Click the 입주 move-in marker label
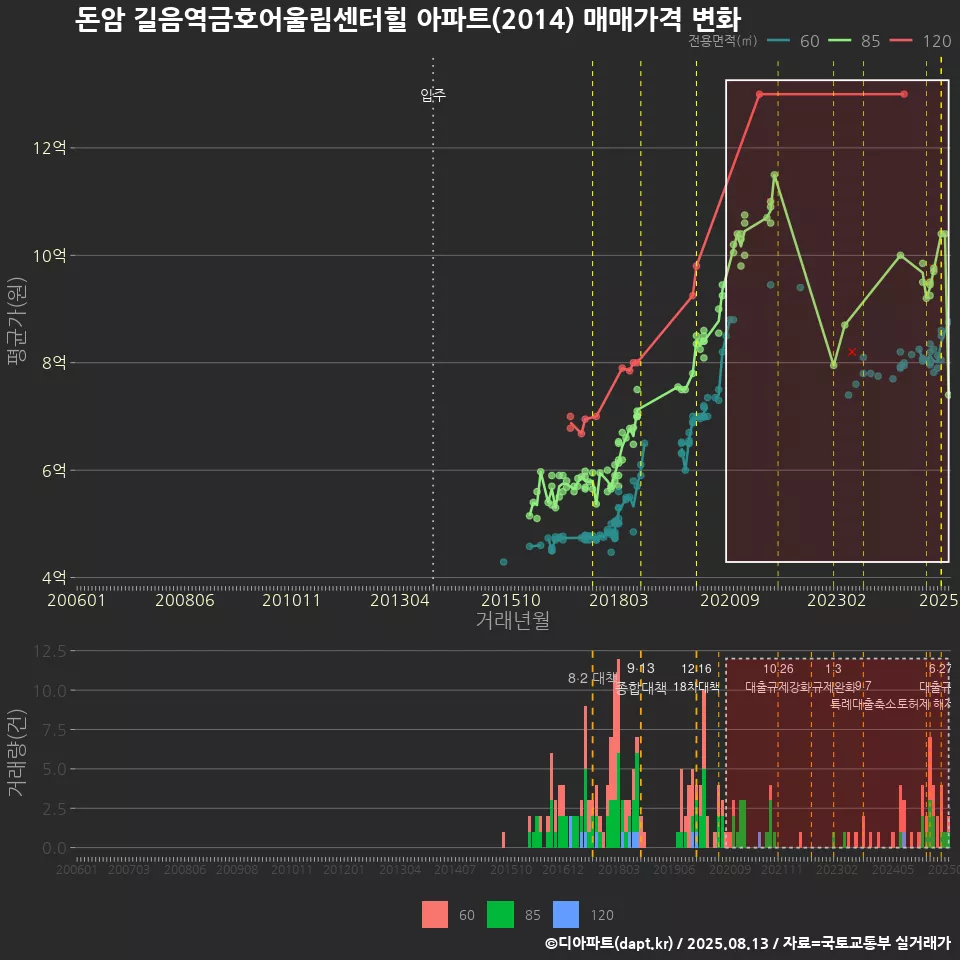This screenshot has height=960, width=960. [x=433, y=95]
